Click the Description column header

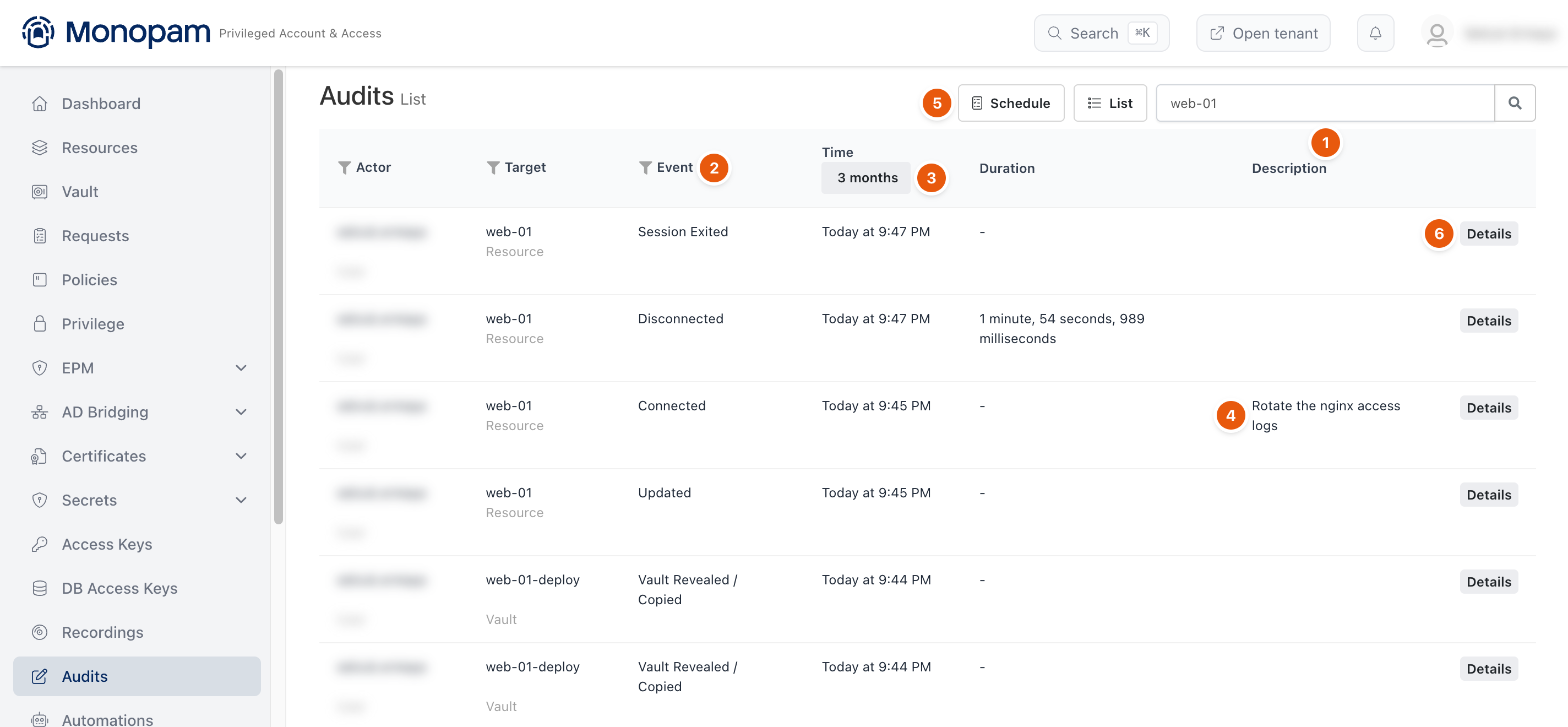pyautogui.click(x=1289, y=168)
